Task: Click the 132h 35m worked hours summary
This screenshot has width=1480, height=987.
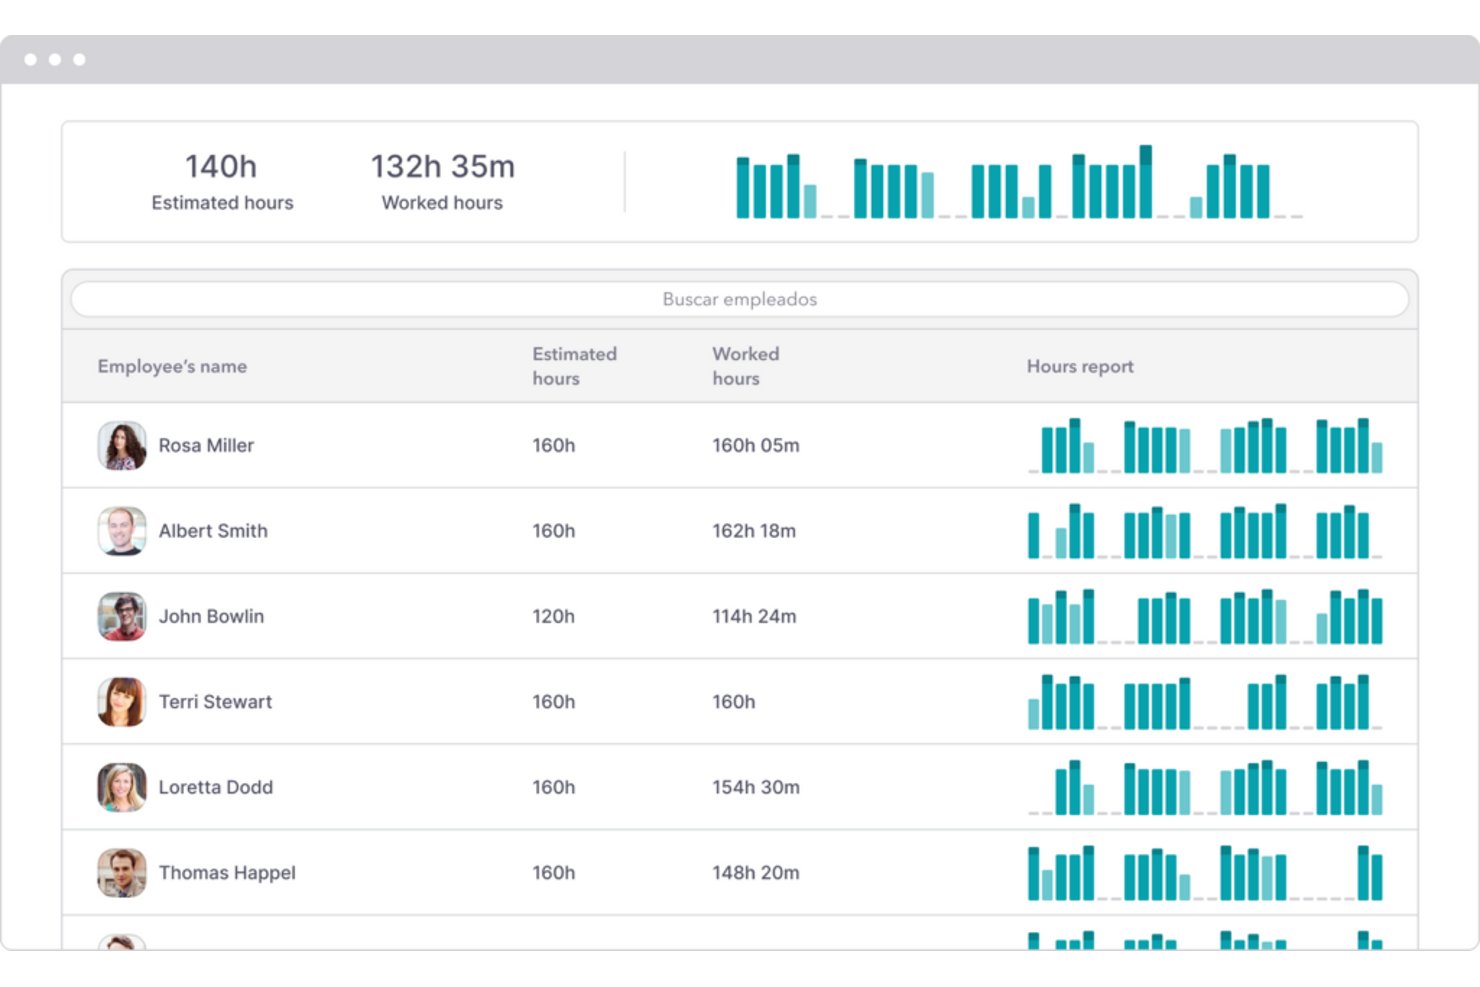Action: pos(442,181)
